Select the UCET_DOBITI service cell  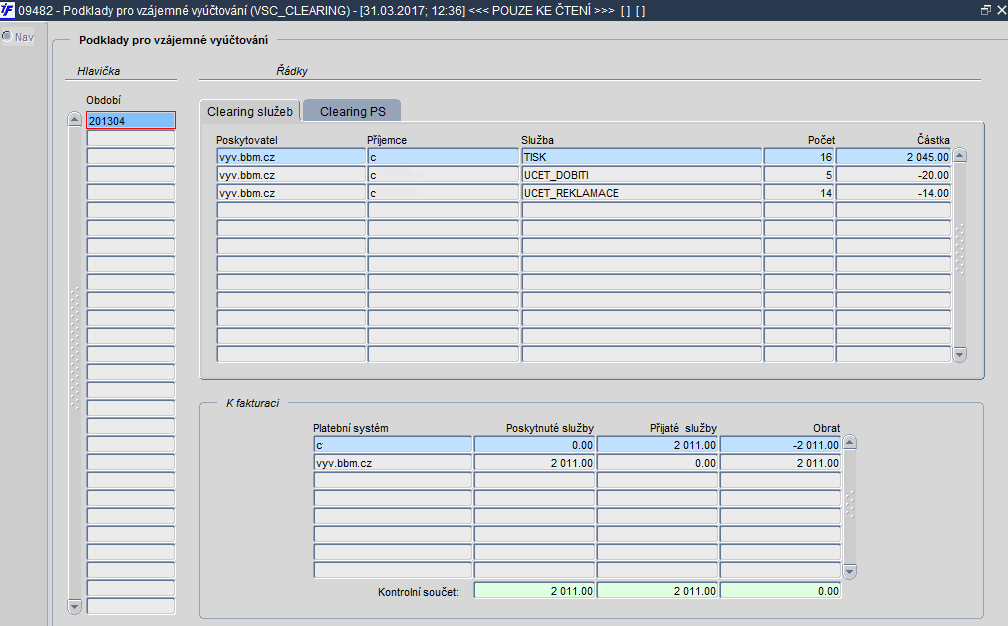tap(642, 175)
